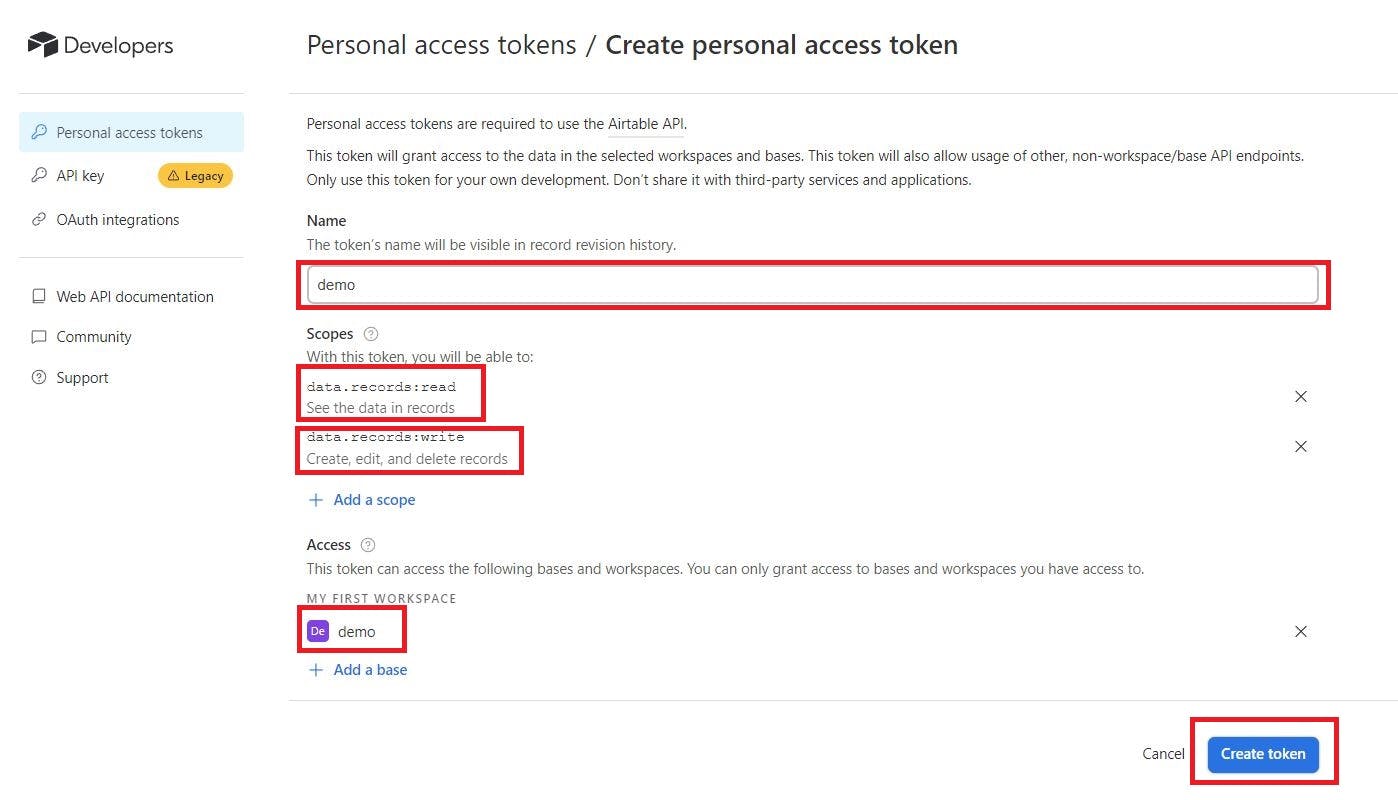The height and width of the screenshot is (800, 1398).
Task: Open Web API documentation via its book icon
Action: [x=38, y=296]
